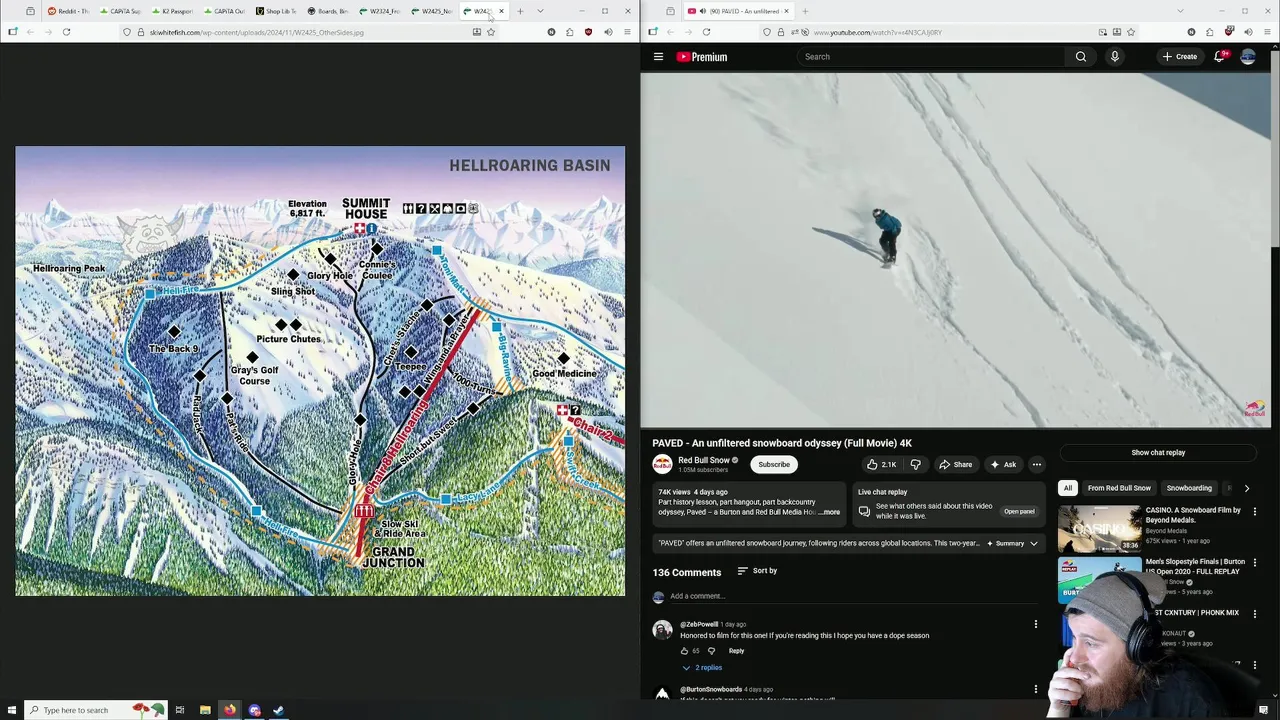The height and width of the screenshot is (720, 1280).
Task: Dislike the PAVED video
Action: (x=915, y=464)
